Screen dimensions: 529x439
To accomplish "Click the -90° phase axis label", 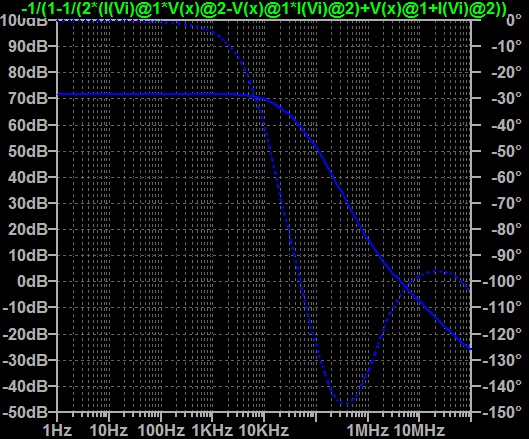I will (507, 255).
